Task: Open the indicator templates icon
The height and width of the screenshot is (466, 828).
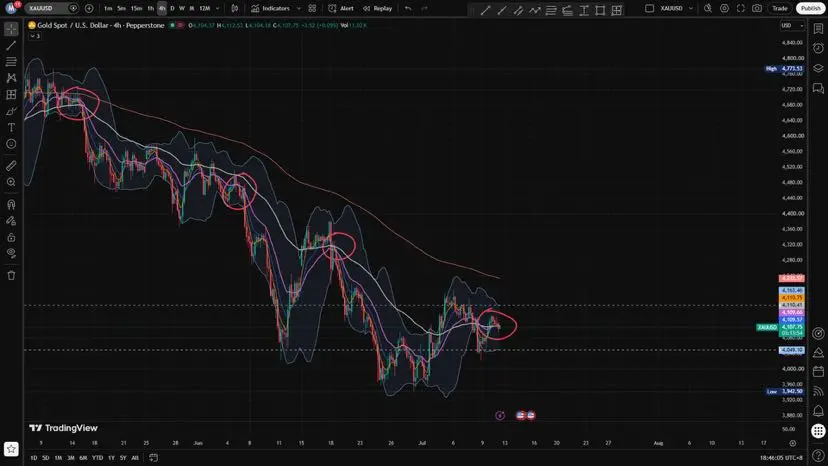Action: [313, 8]
